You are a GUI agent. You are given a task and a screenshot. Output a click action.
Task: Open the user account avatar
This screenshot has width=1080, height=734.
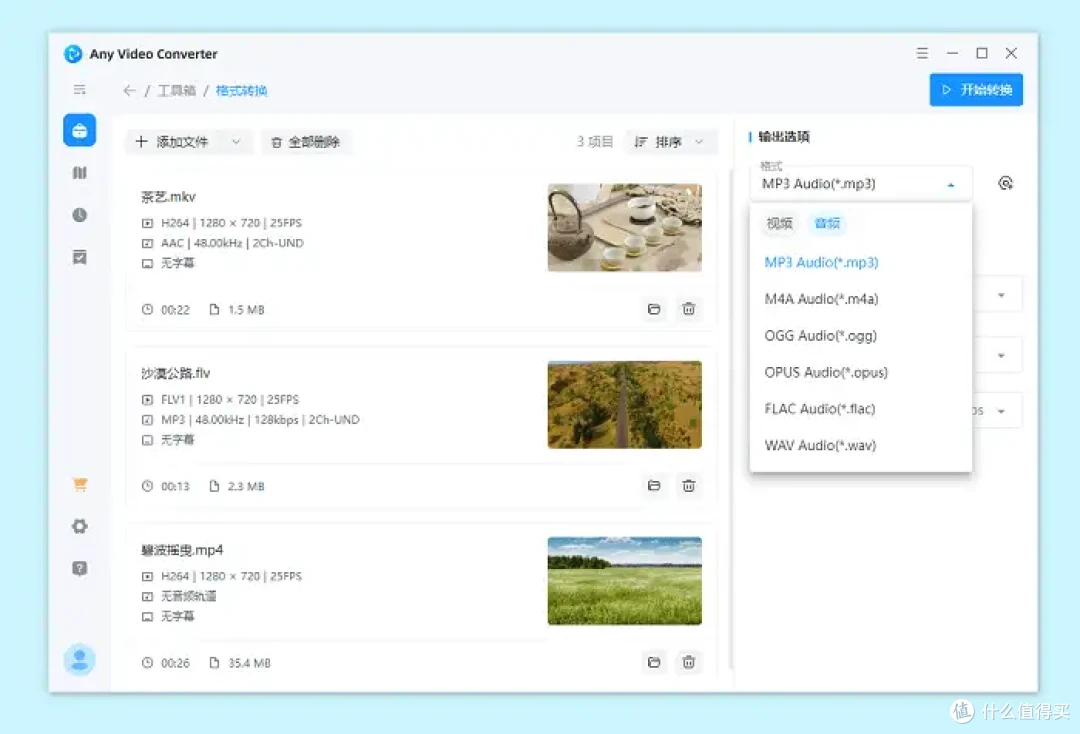pos(80,660)
